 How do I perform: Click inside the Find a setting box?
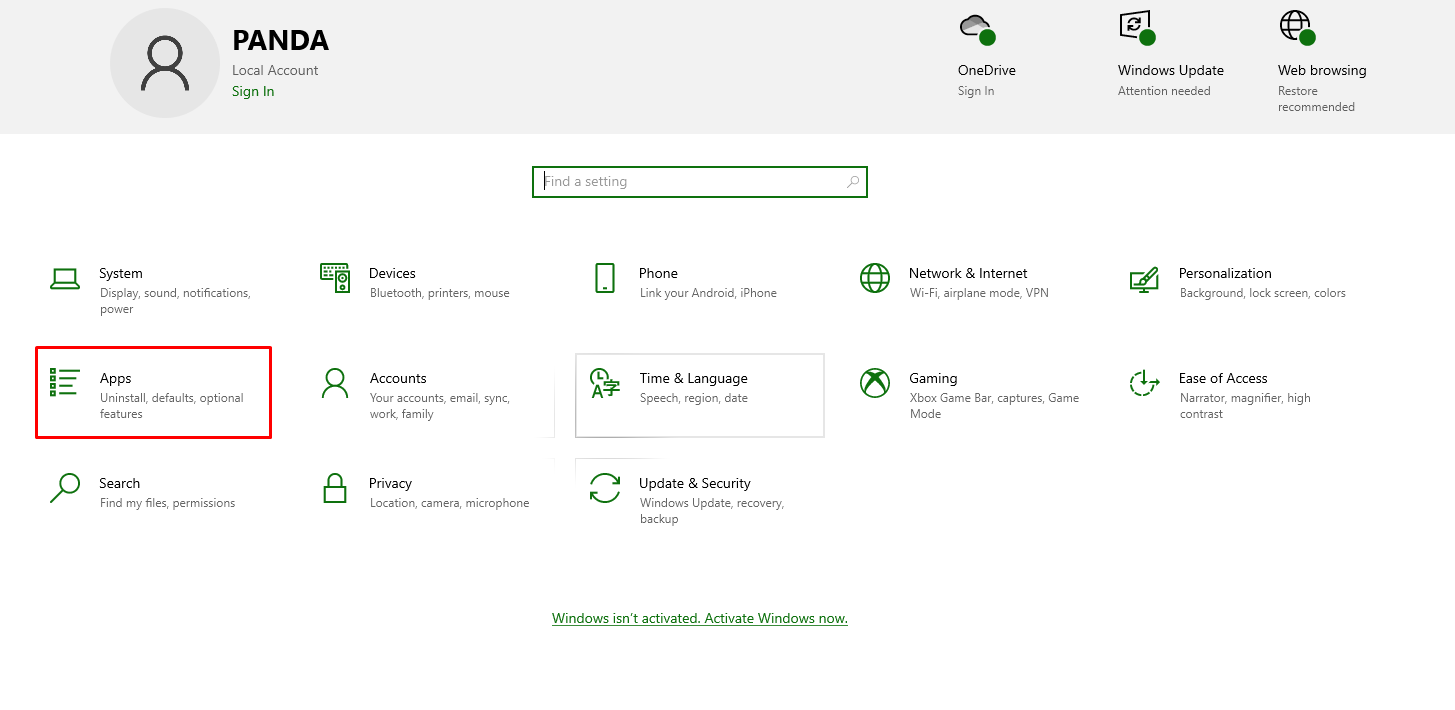pos(690,182)
